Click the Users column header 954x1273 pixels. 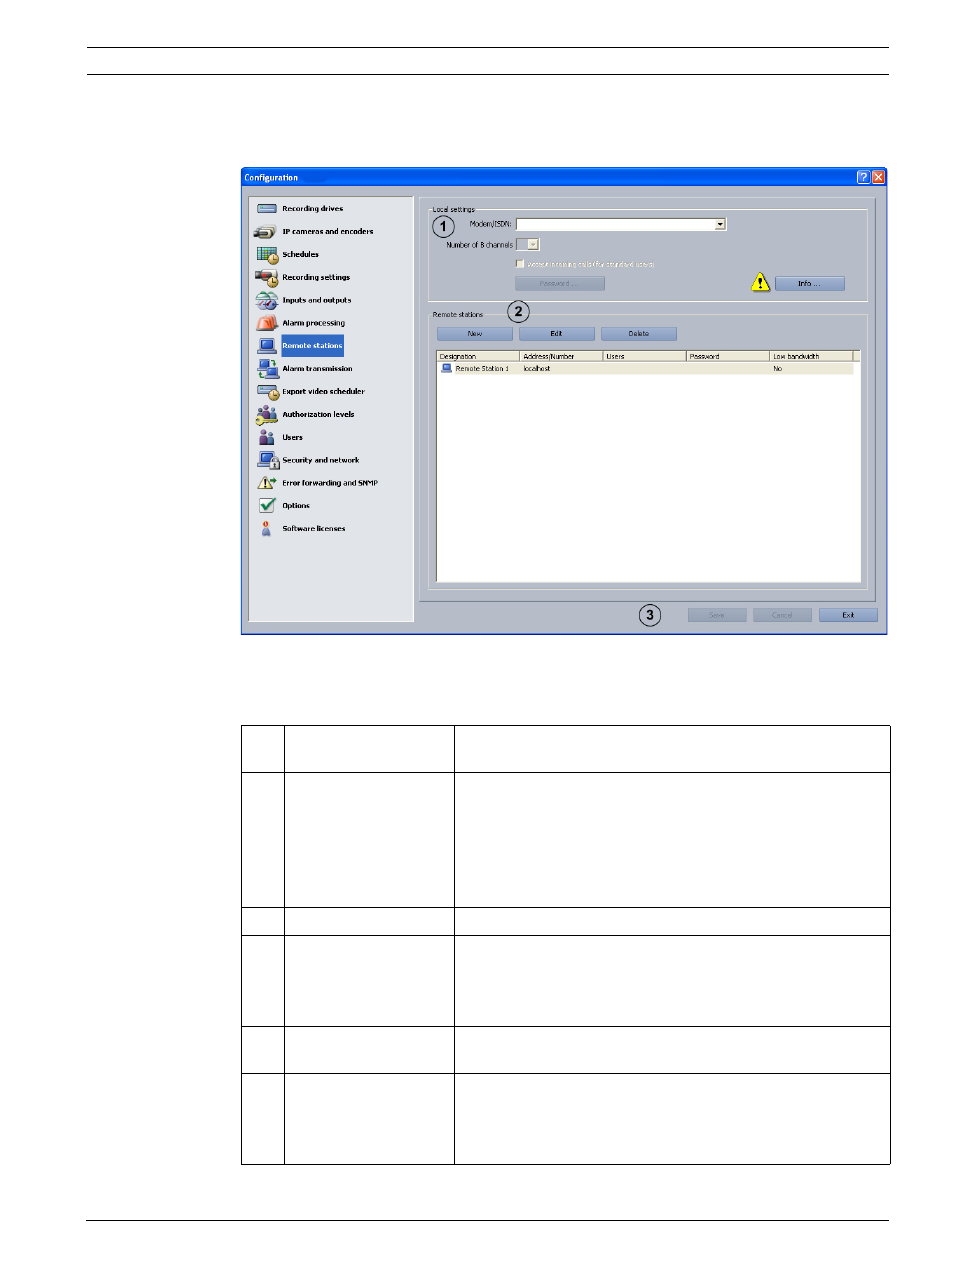[x=644, y=356]
